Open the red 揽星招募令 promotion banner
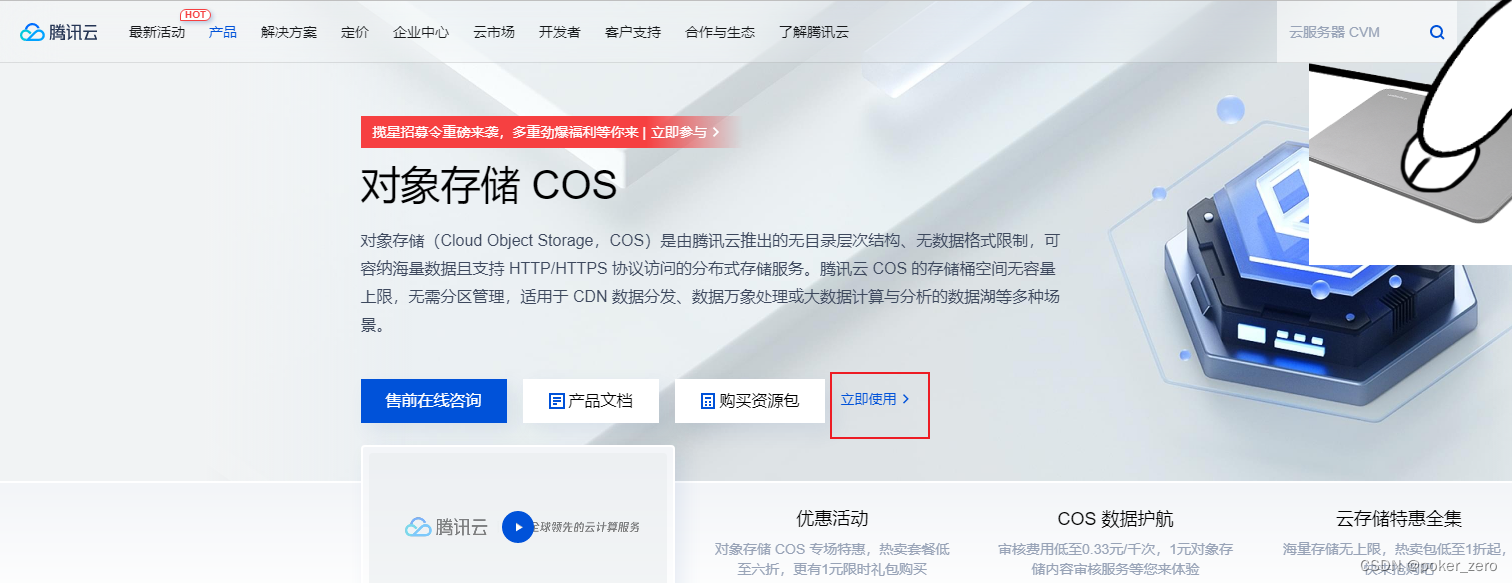1512x583 pixels. [549, 132]
